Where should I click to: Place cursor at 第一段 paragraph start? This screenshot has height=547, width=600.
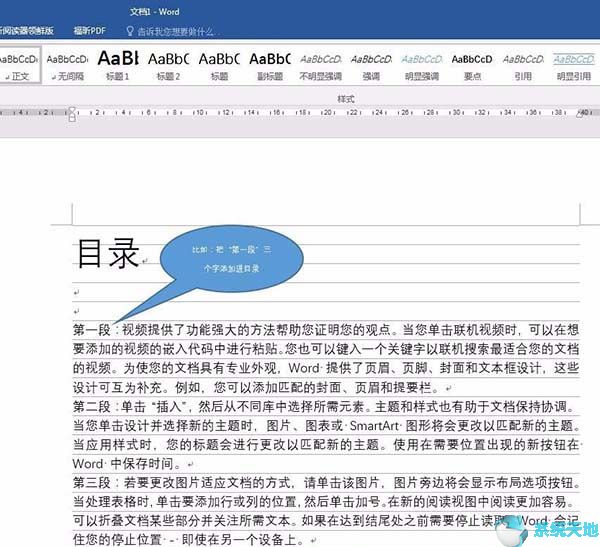coord(75,329)
